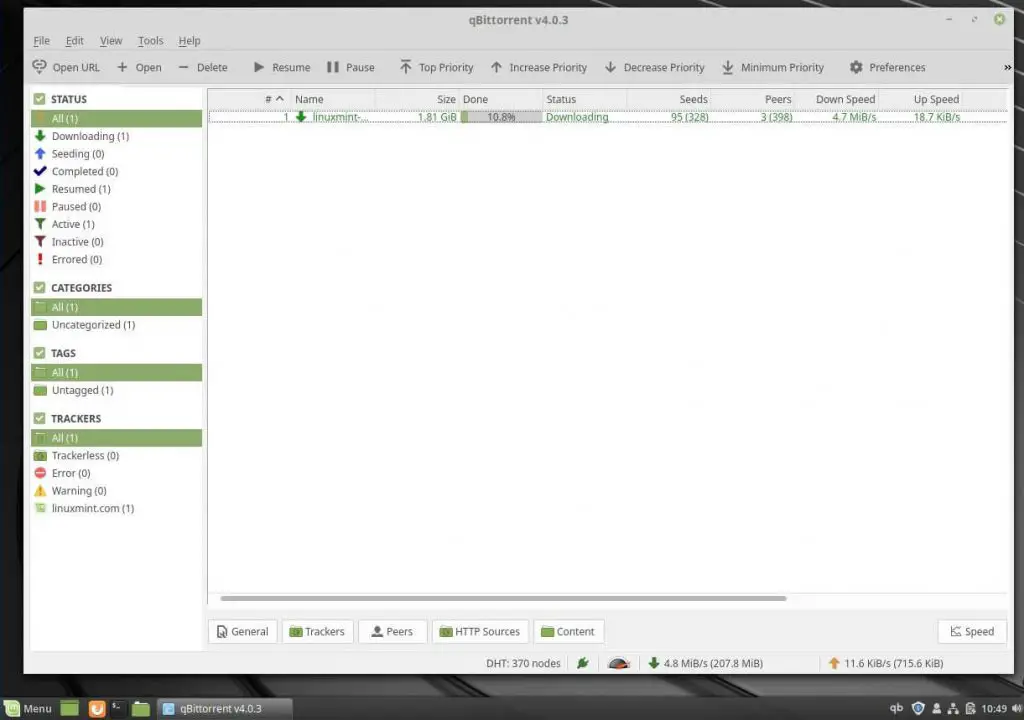Filter by Downloading (1) status
The image size is (1024, 720).
coord(116,136)
